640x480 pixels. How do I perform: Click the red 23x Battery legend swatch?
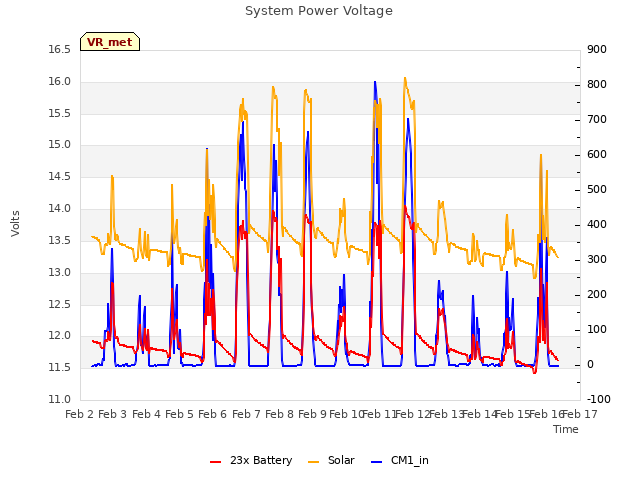[x=216, y=462]
